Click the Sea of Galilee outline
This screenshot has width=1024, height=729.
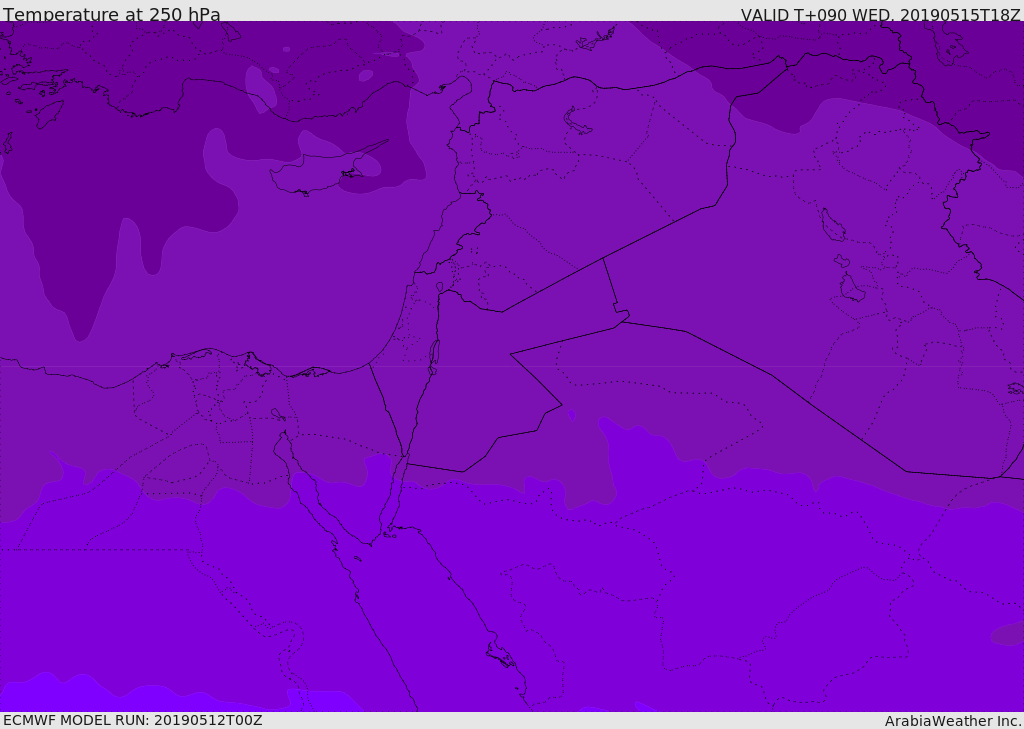pyautogui.click(x=440, y=287)
